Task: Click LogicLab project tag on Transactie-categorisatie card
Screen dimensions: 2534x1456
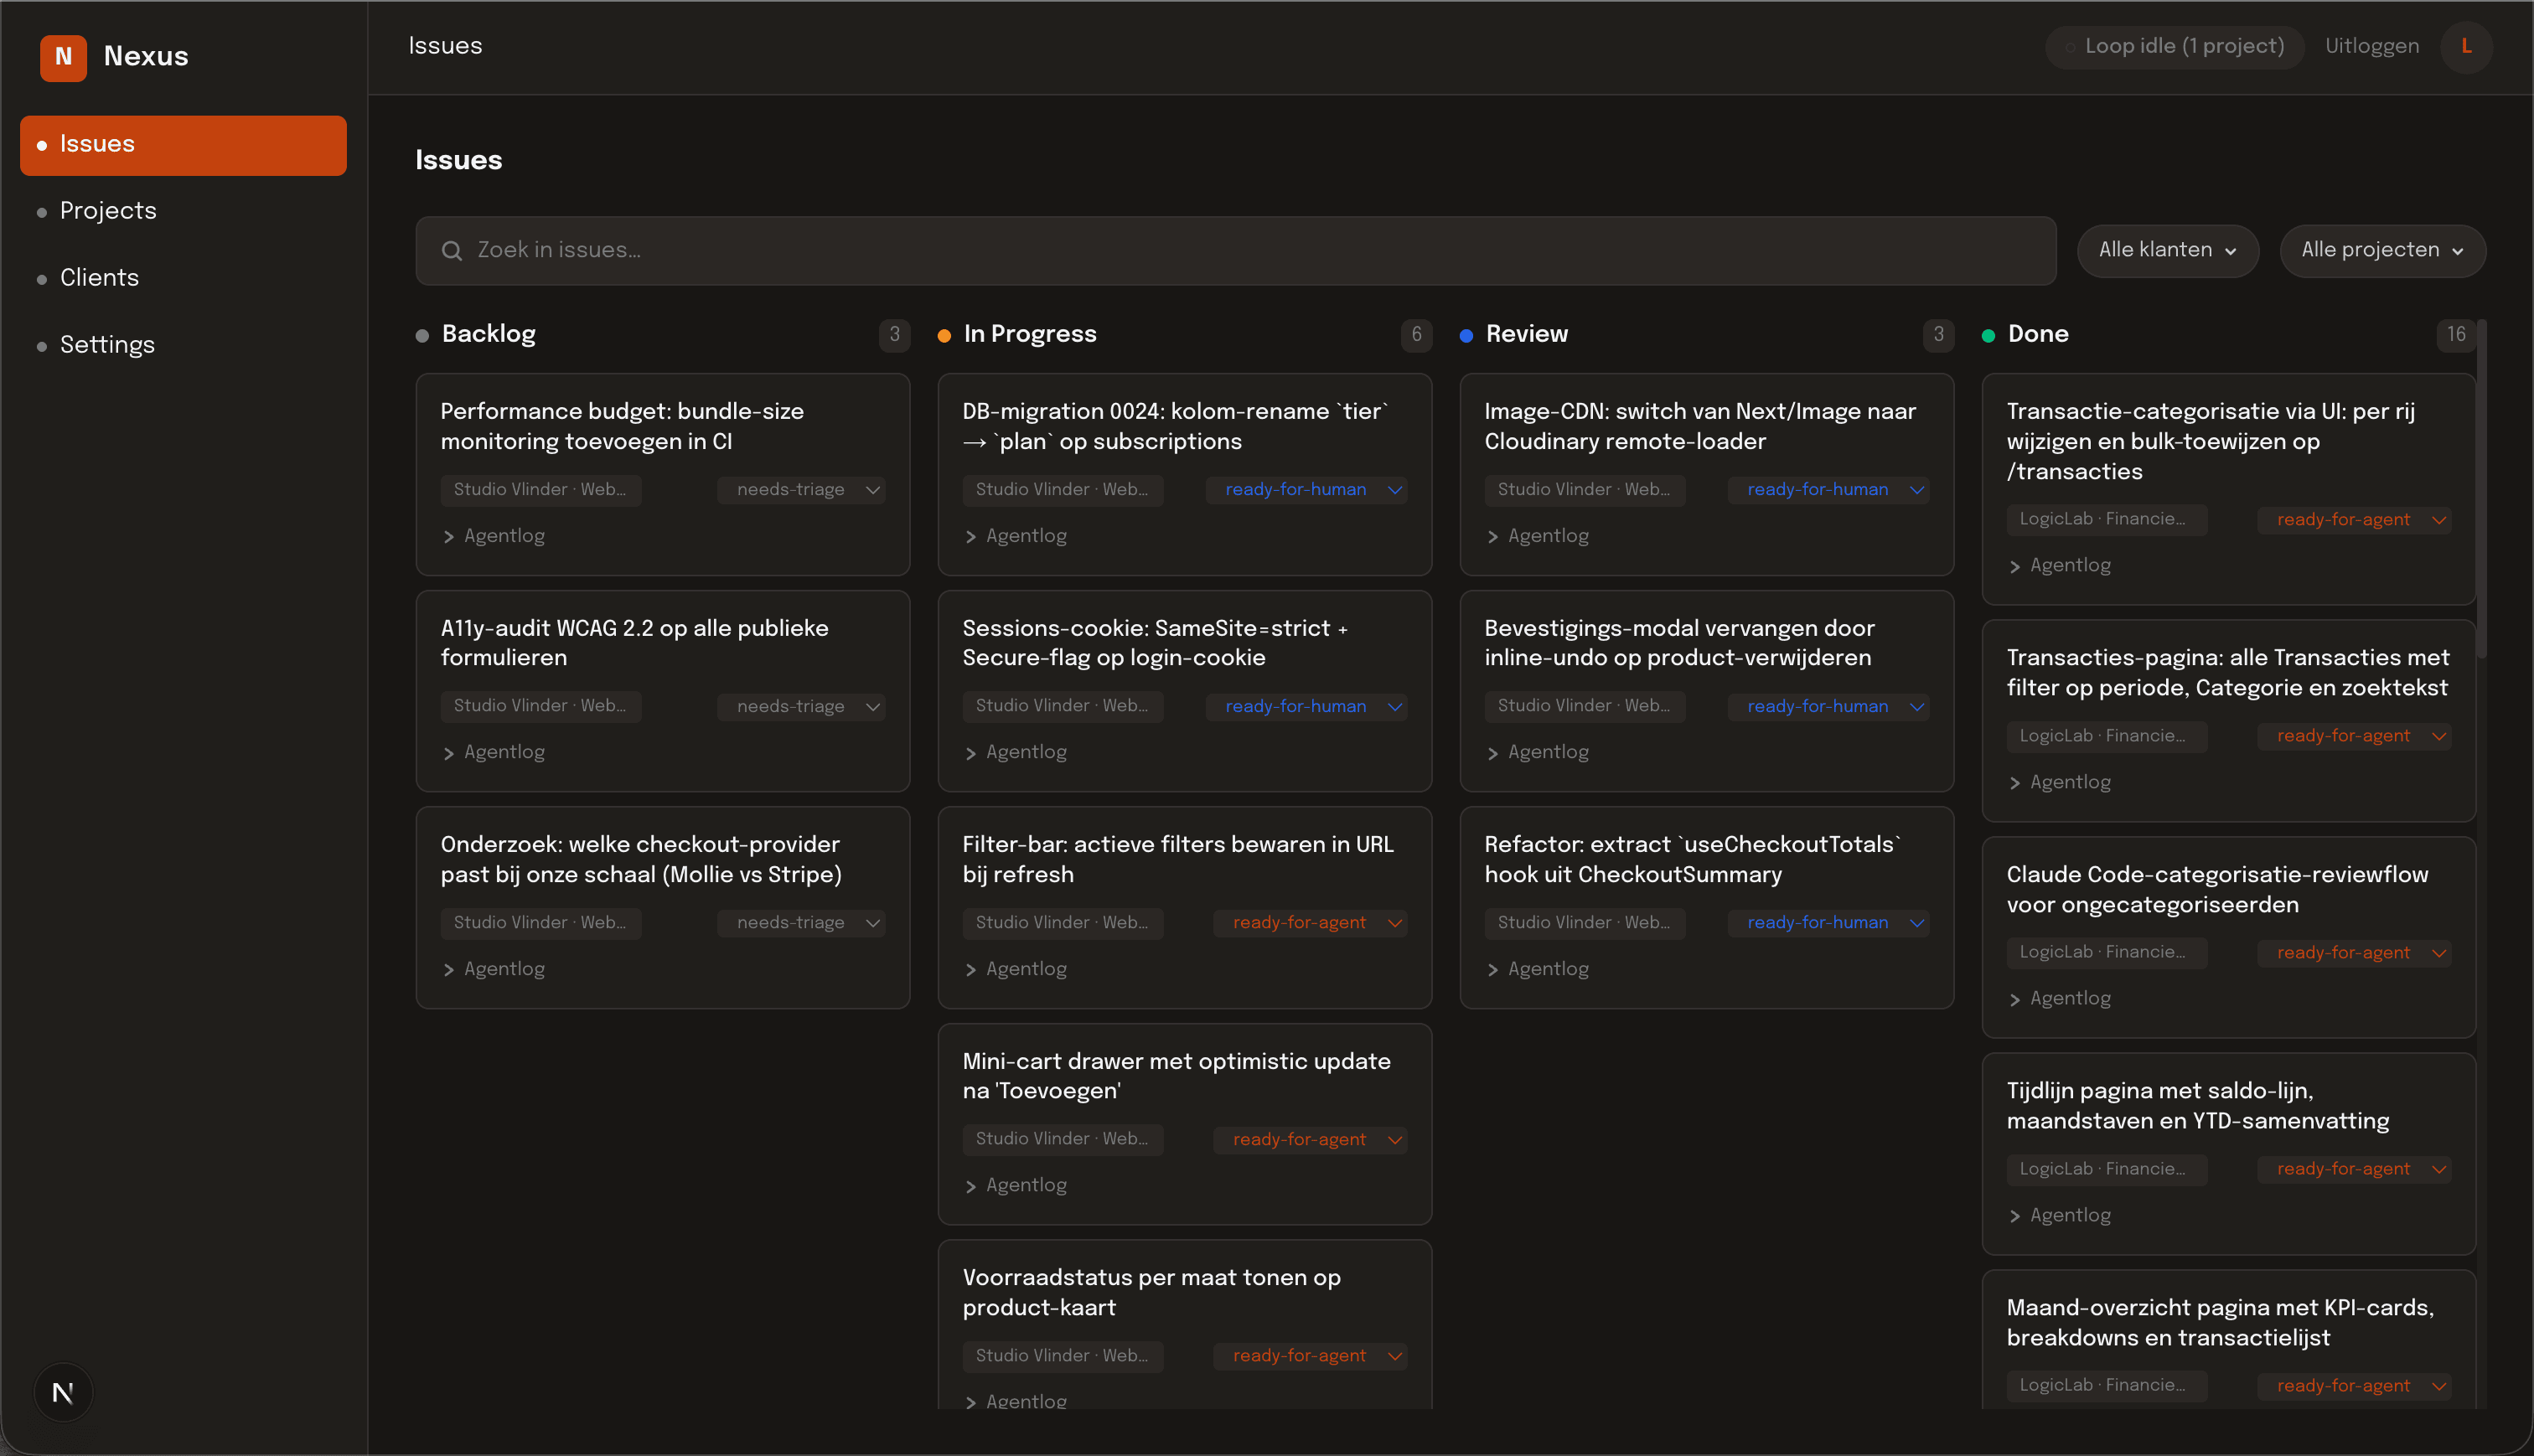Action: pos(2106,520)
